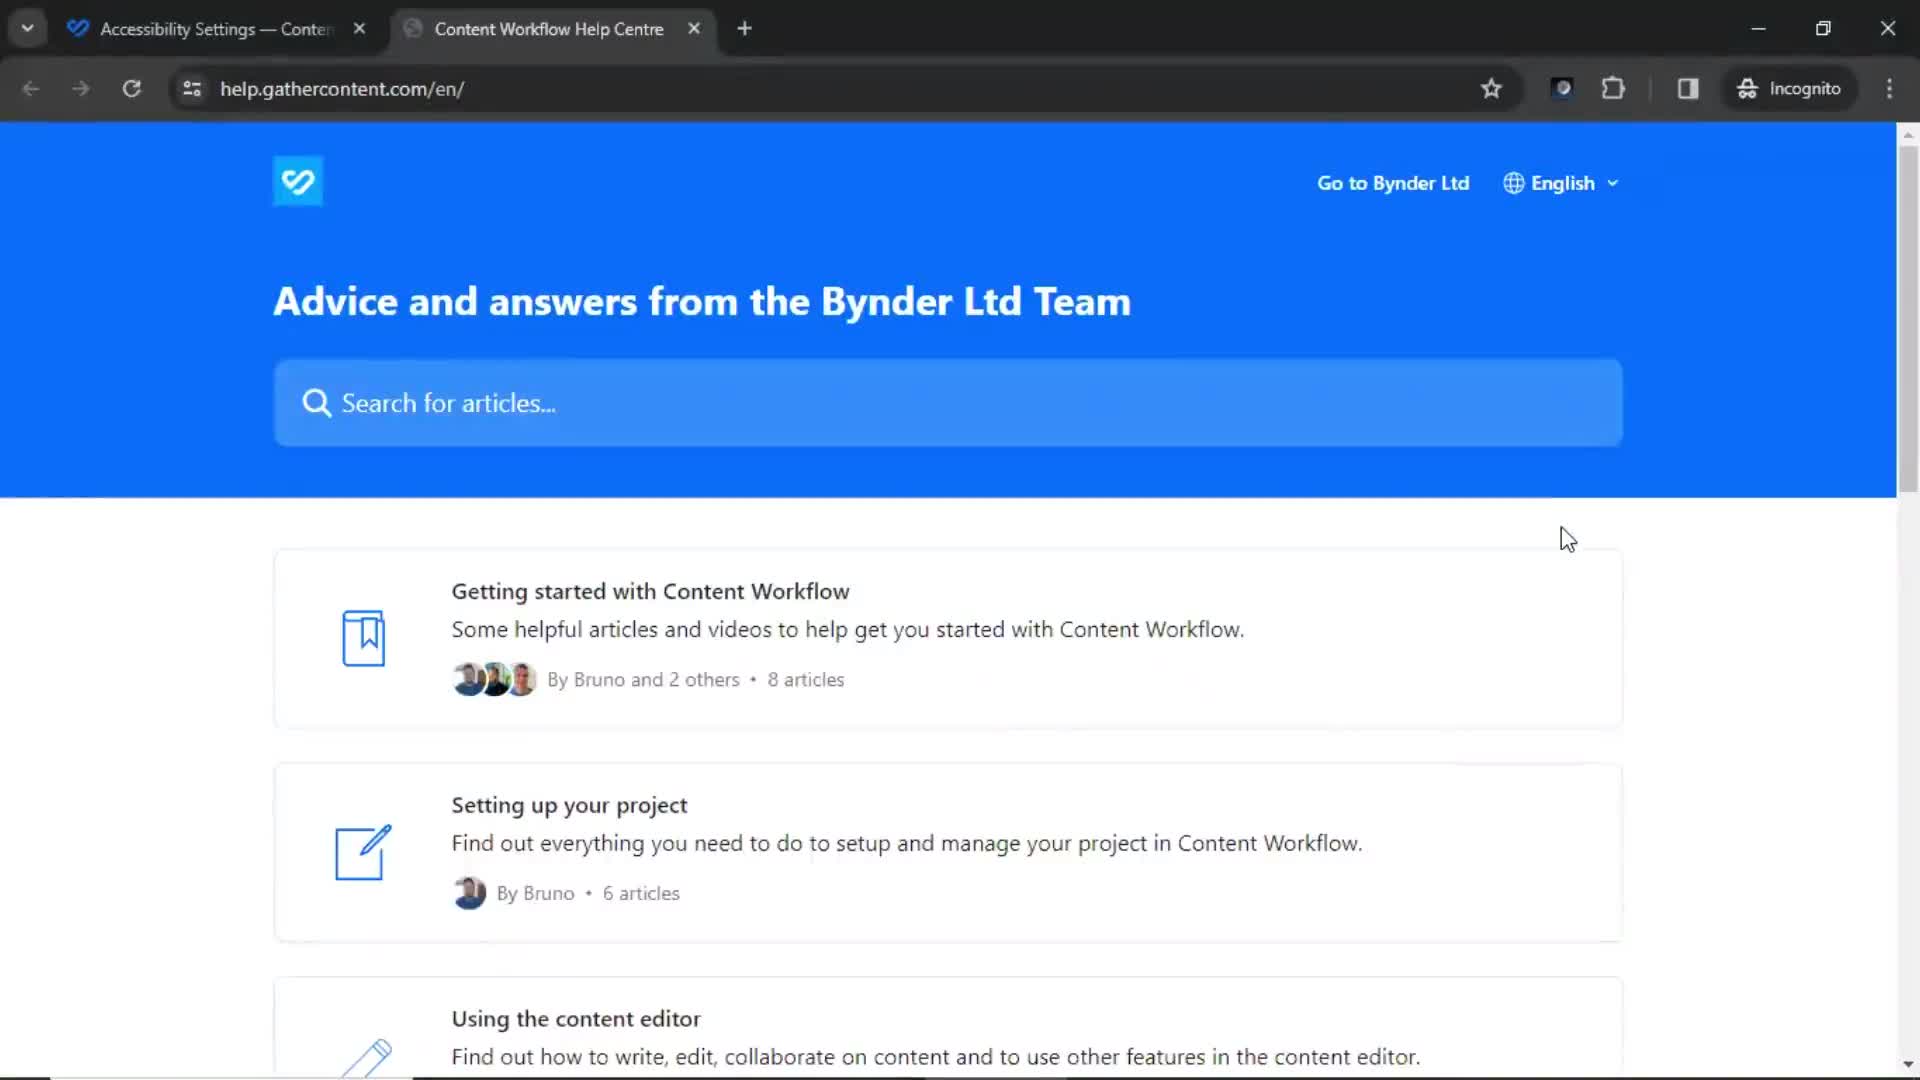1920x1080 pixels.
Task: Click Getting started with Content Workflow link
Action: click(x=651, y=591)
